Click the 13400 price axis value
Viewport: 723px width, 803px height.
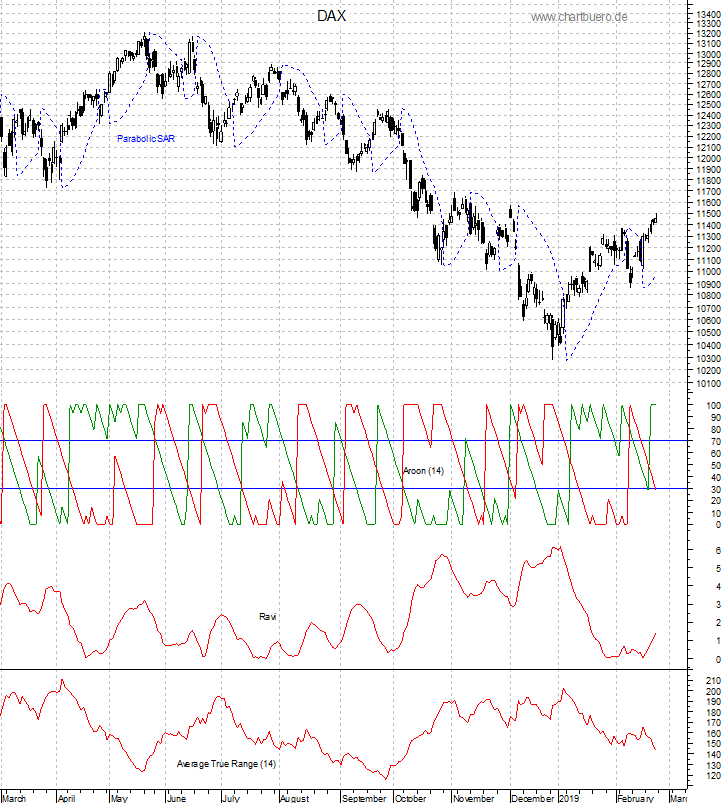tap(709, 14)
